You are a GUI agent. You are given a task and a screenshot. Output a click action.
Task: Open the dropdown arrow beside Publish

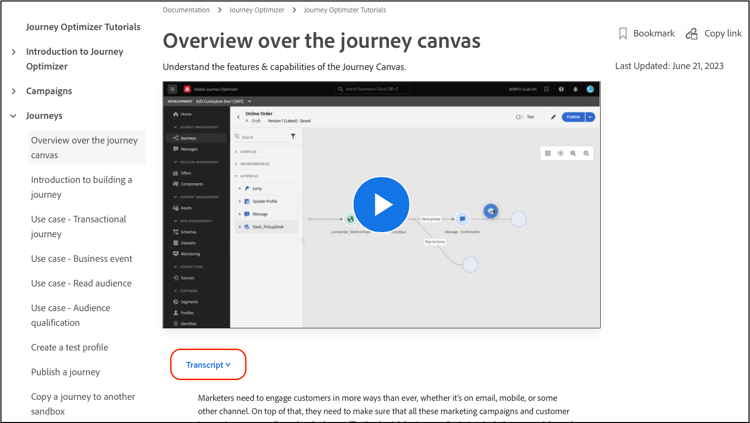click(x=590, y=117)
